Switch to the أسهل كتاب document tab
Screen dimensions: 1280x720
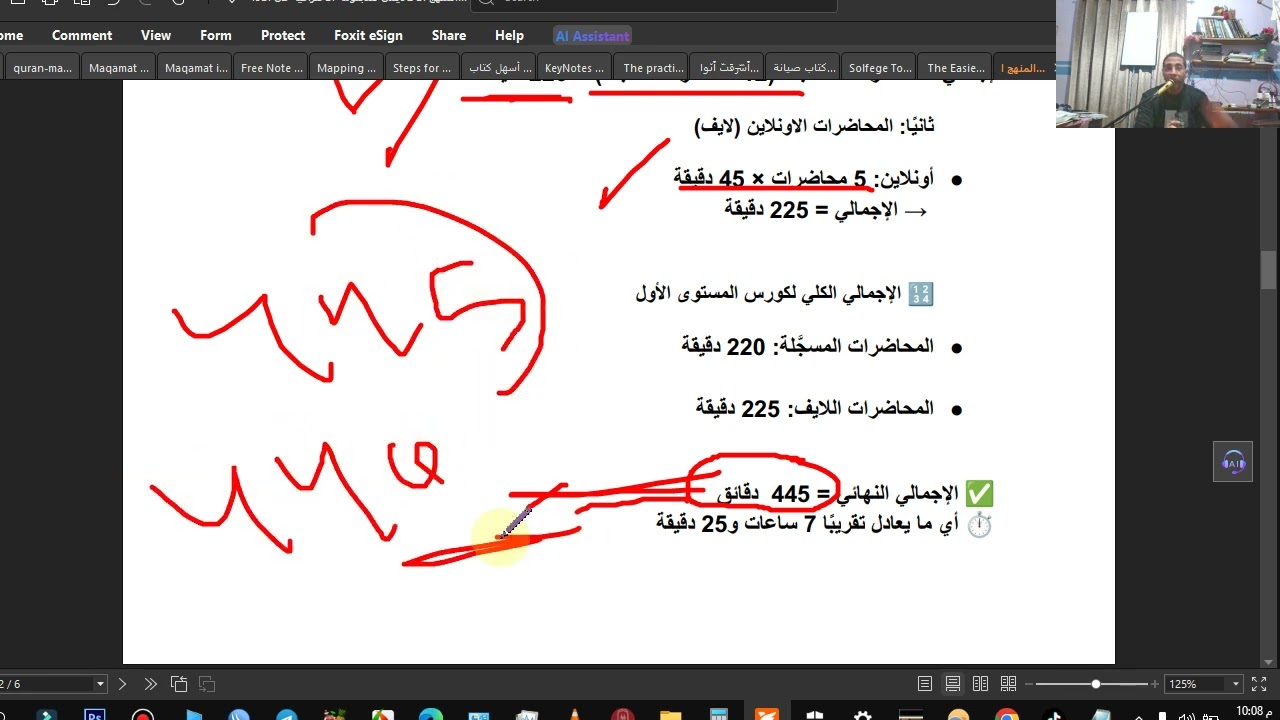(x=498, y=68)
